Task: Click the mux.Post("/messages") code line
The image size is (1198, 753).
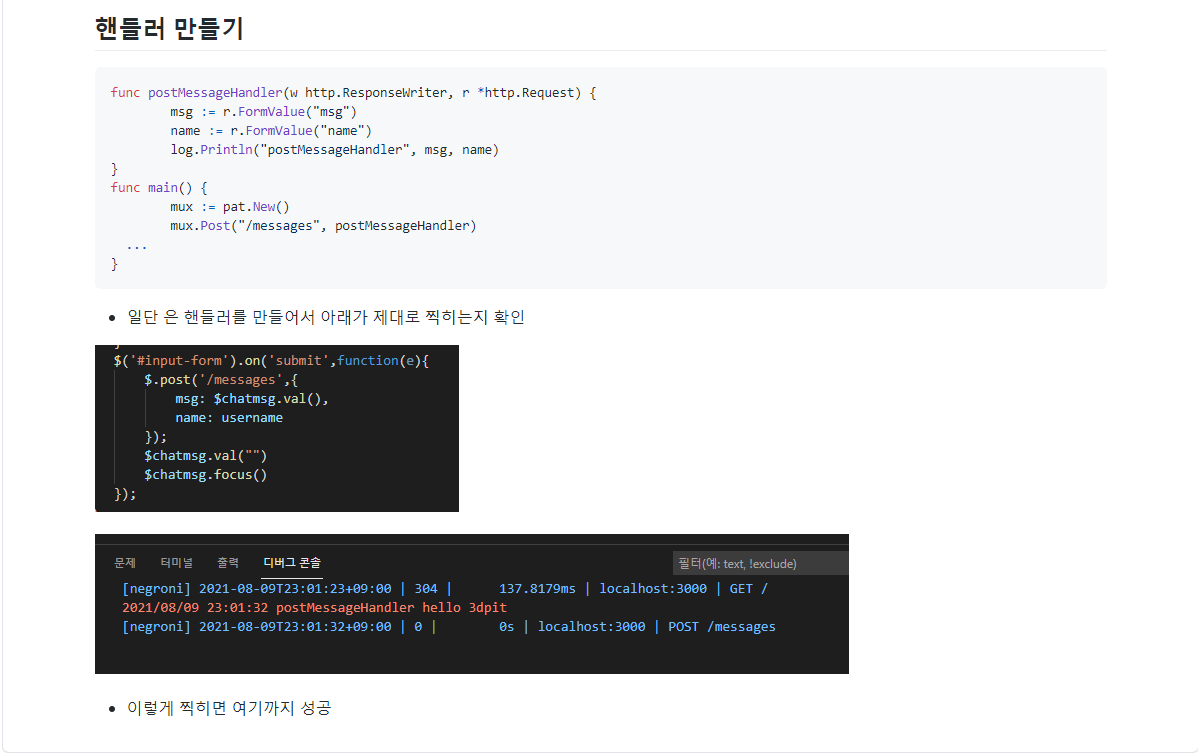Action: [x=323, y=226]
